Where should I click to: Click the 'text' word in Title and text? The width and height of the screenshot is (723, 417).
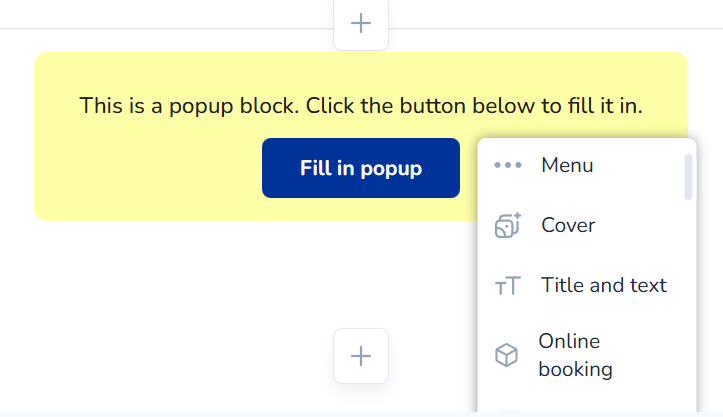click(648, 285)
